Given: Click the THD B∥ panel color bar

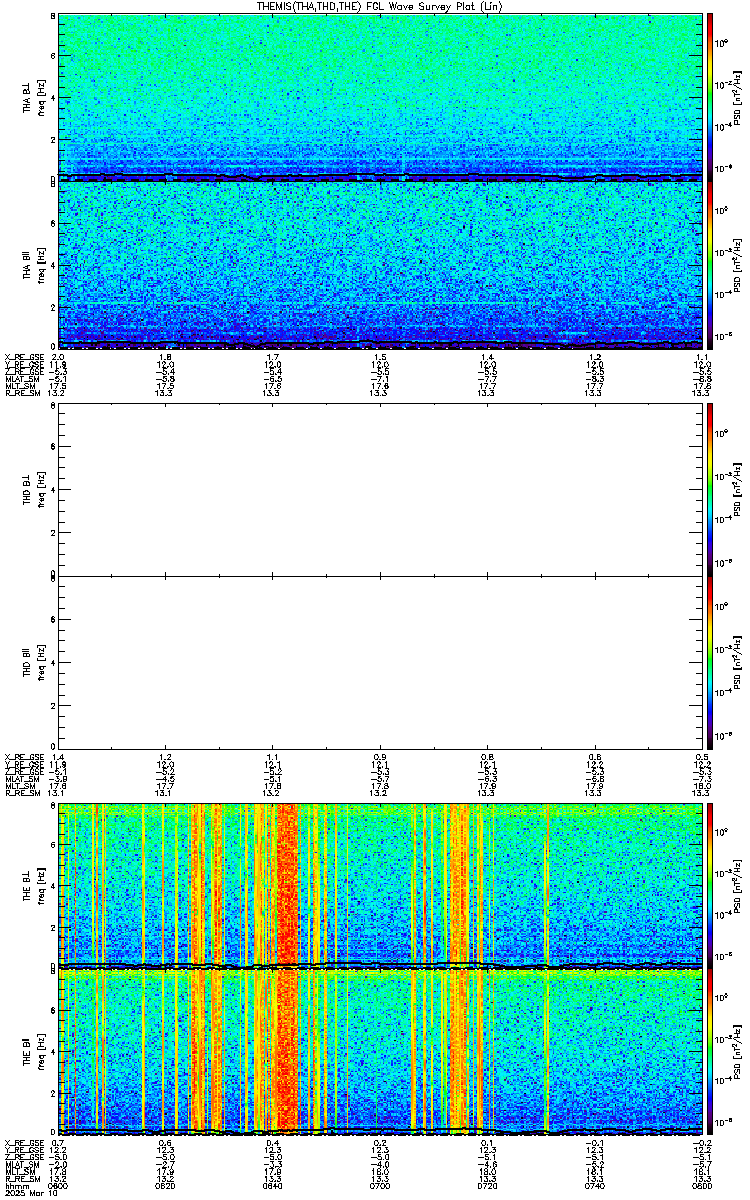Looking at the screenshot, I should tap(709, 661).
